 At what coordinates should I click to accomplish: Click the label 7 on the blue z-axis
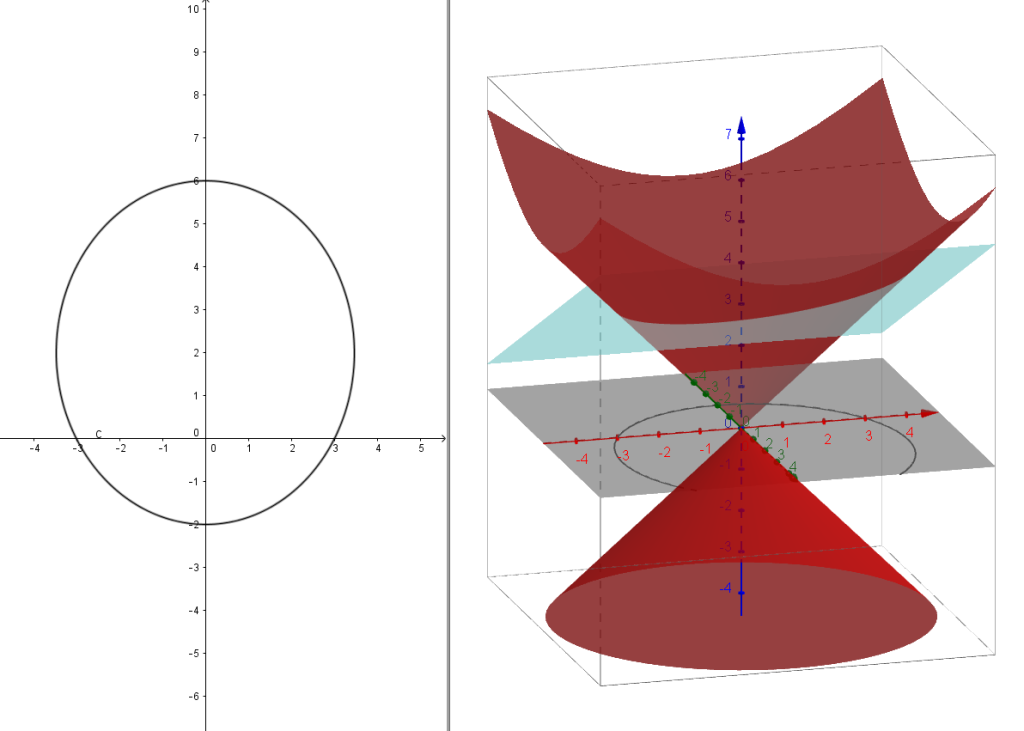click(729, 134)
